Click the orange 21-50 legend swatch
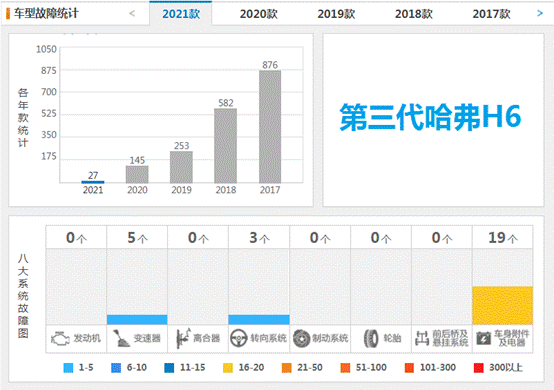This screenshot has height=390, width=554. 287,368
